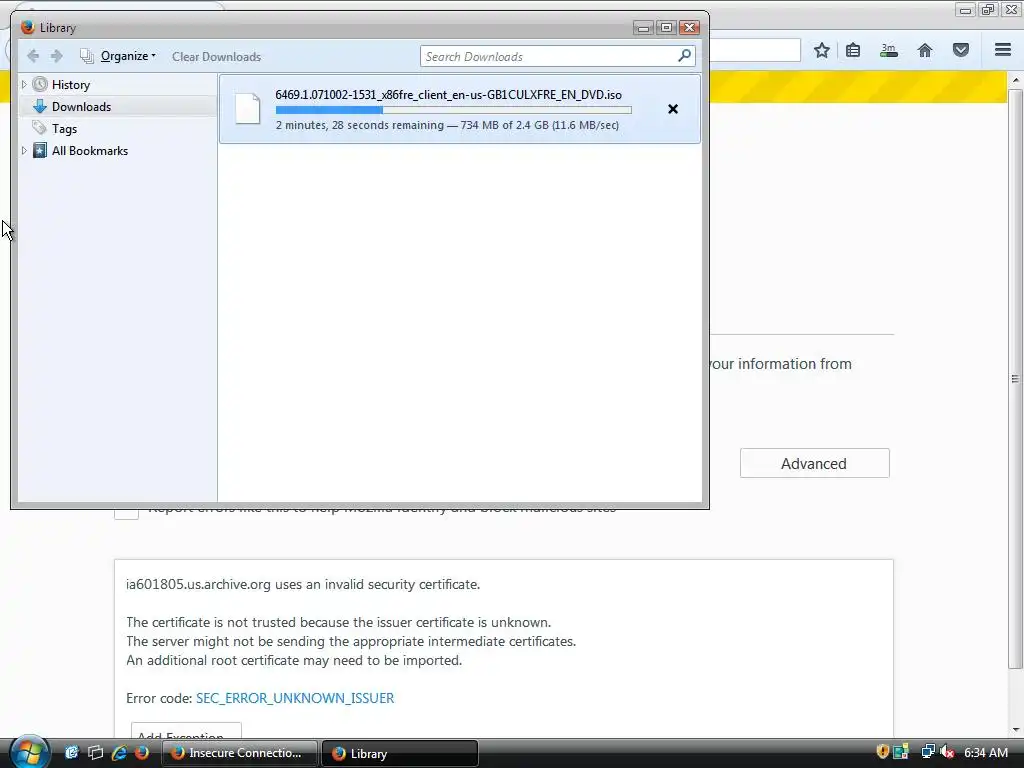1024x768 pixels.
Task: Select Tags in the sidebar
Action: click(x=64, y=129)
